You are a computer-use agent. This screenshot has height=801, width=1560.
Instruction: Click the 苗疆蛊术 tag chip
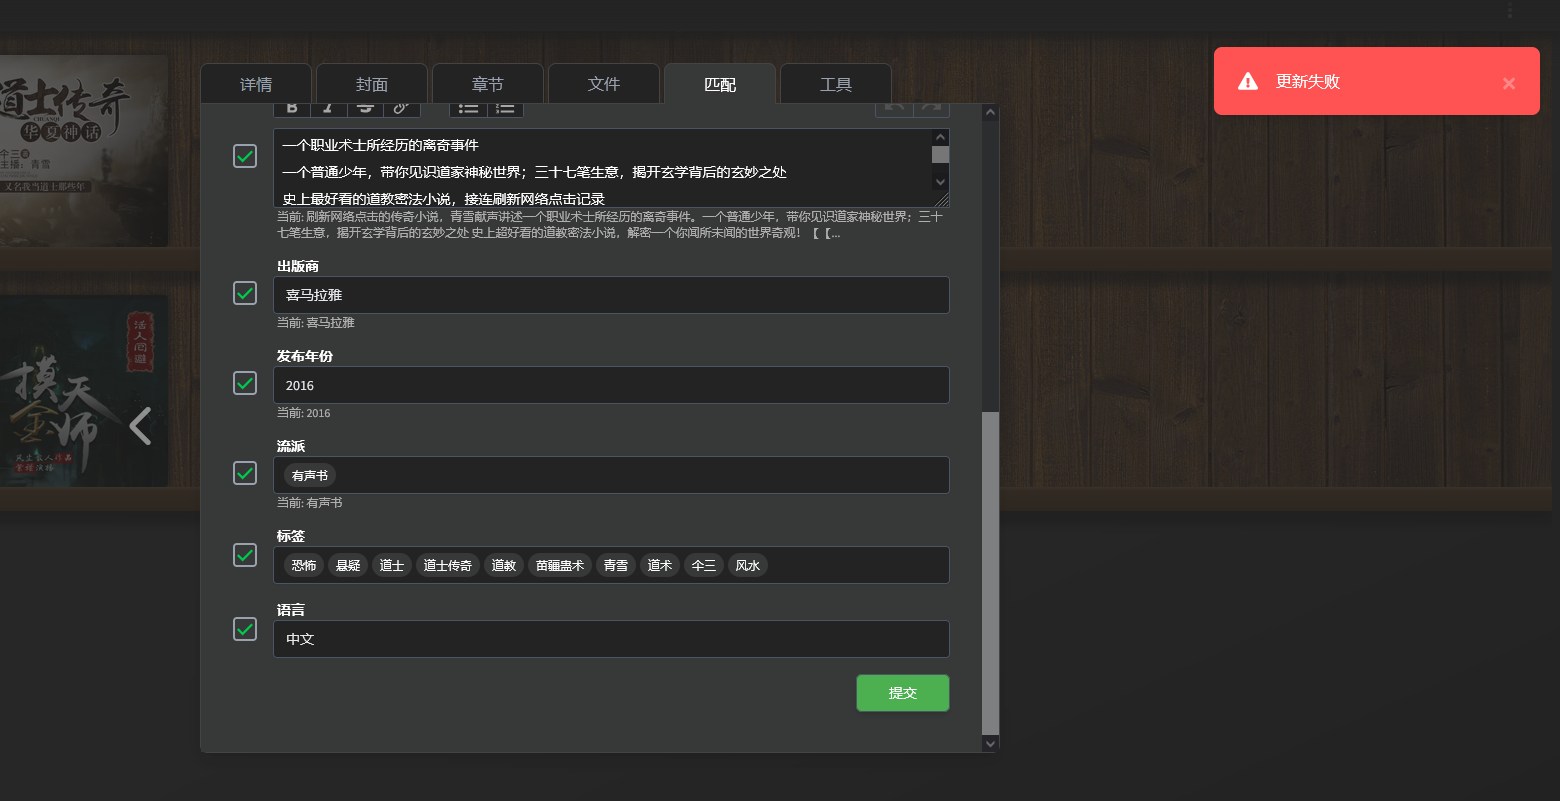click(560, 566)
